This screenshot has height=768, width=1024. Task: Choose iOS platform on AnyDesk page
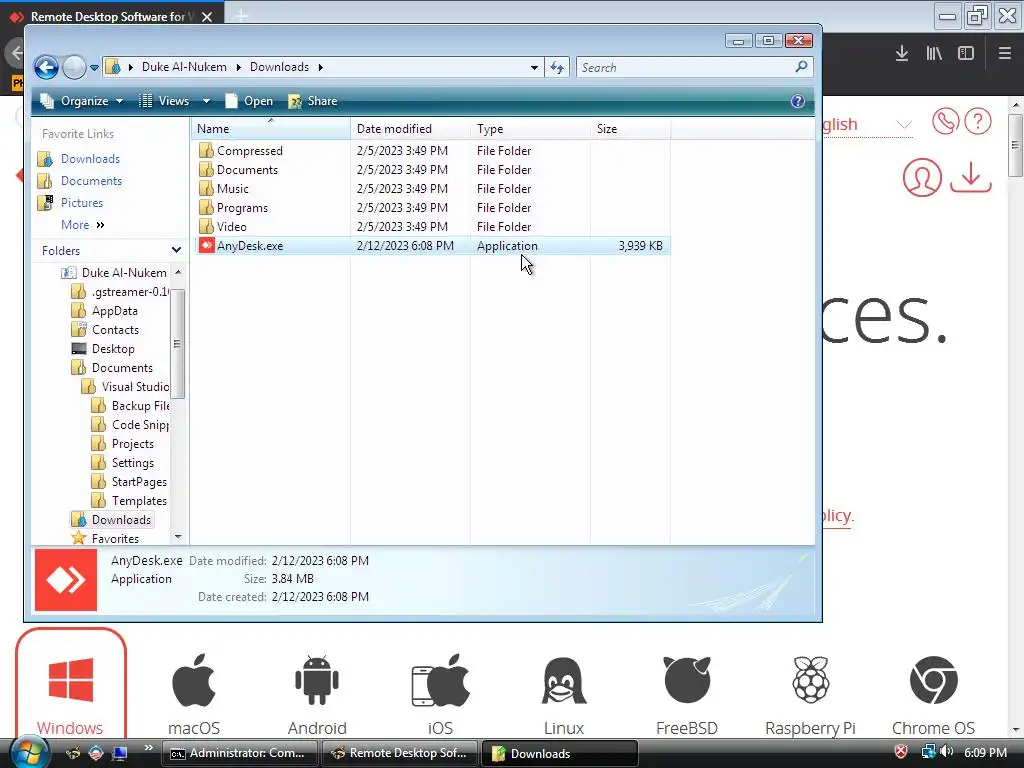pyautogui.click(x=440, y=695)
